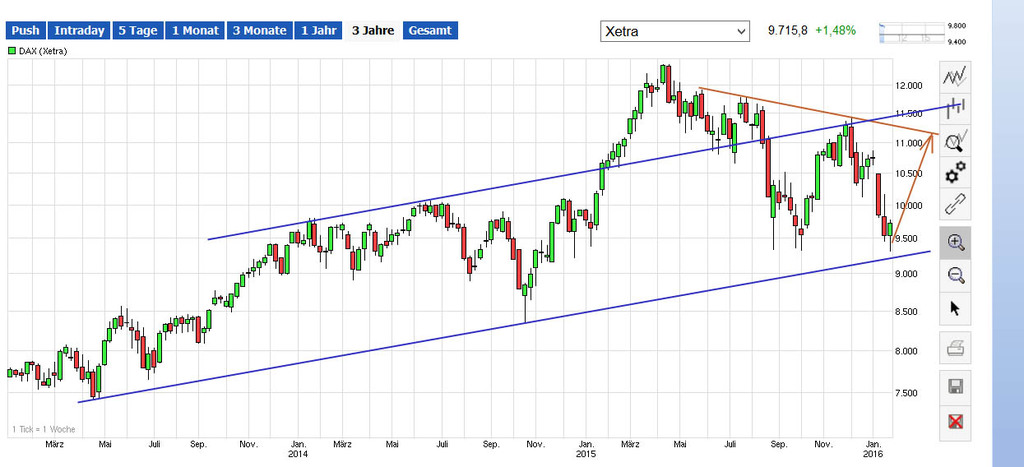This screenshot has height=467, width=1024.
Task: Open the Xetra exchange dropdown
Action: click(x=674, y=32)
